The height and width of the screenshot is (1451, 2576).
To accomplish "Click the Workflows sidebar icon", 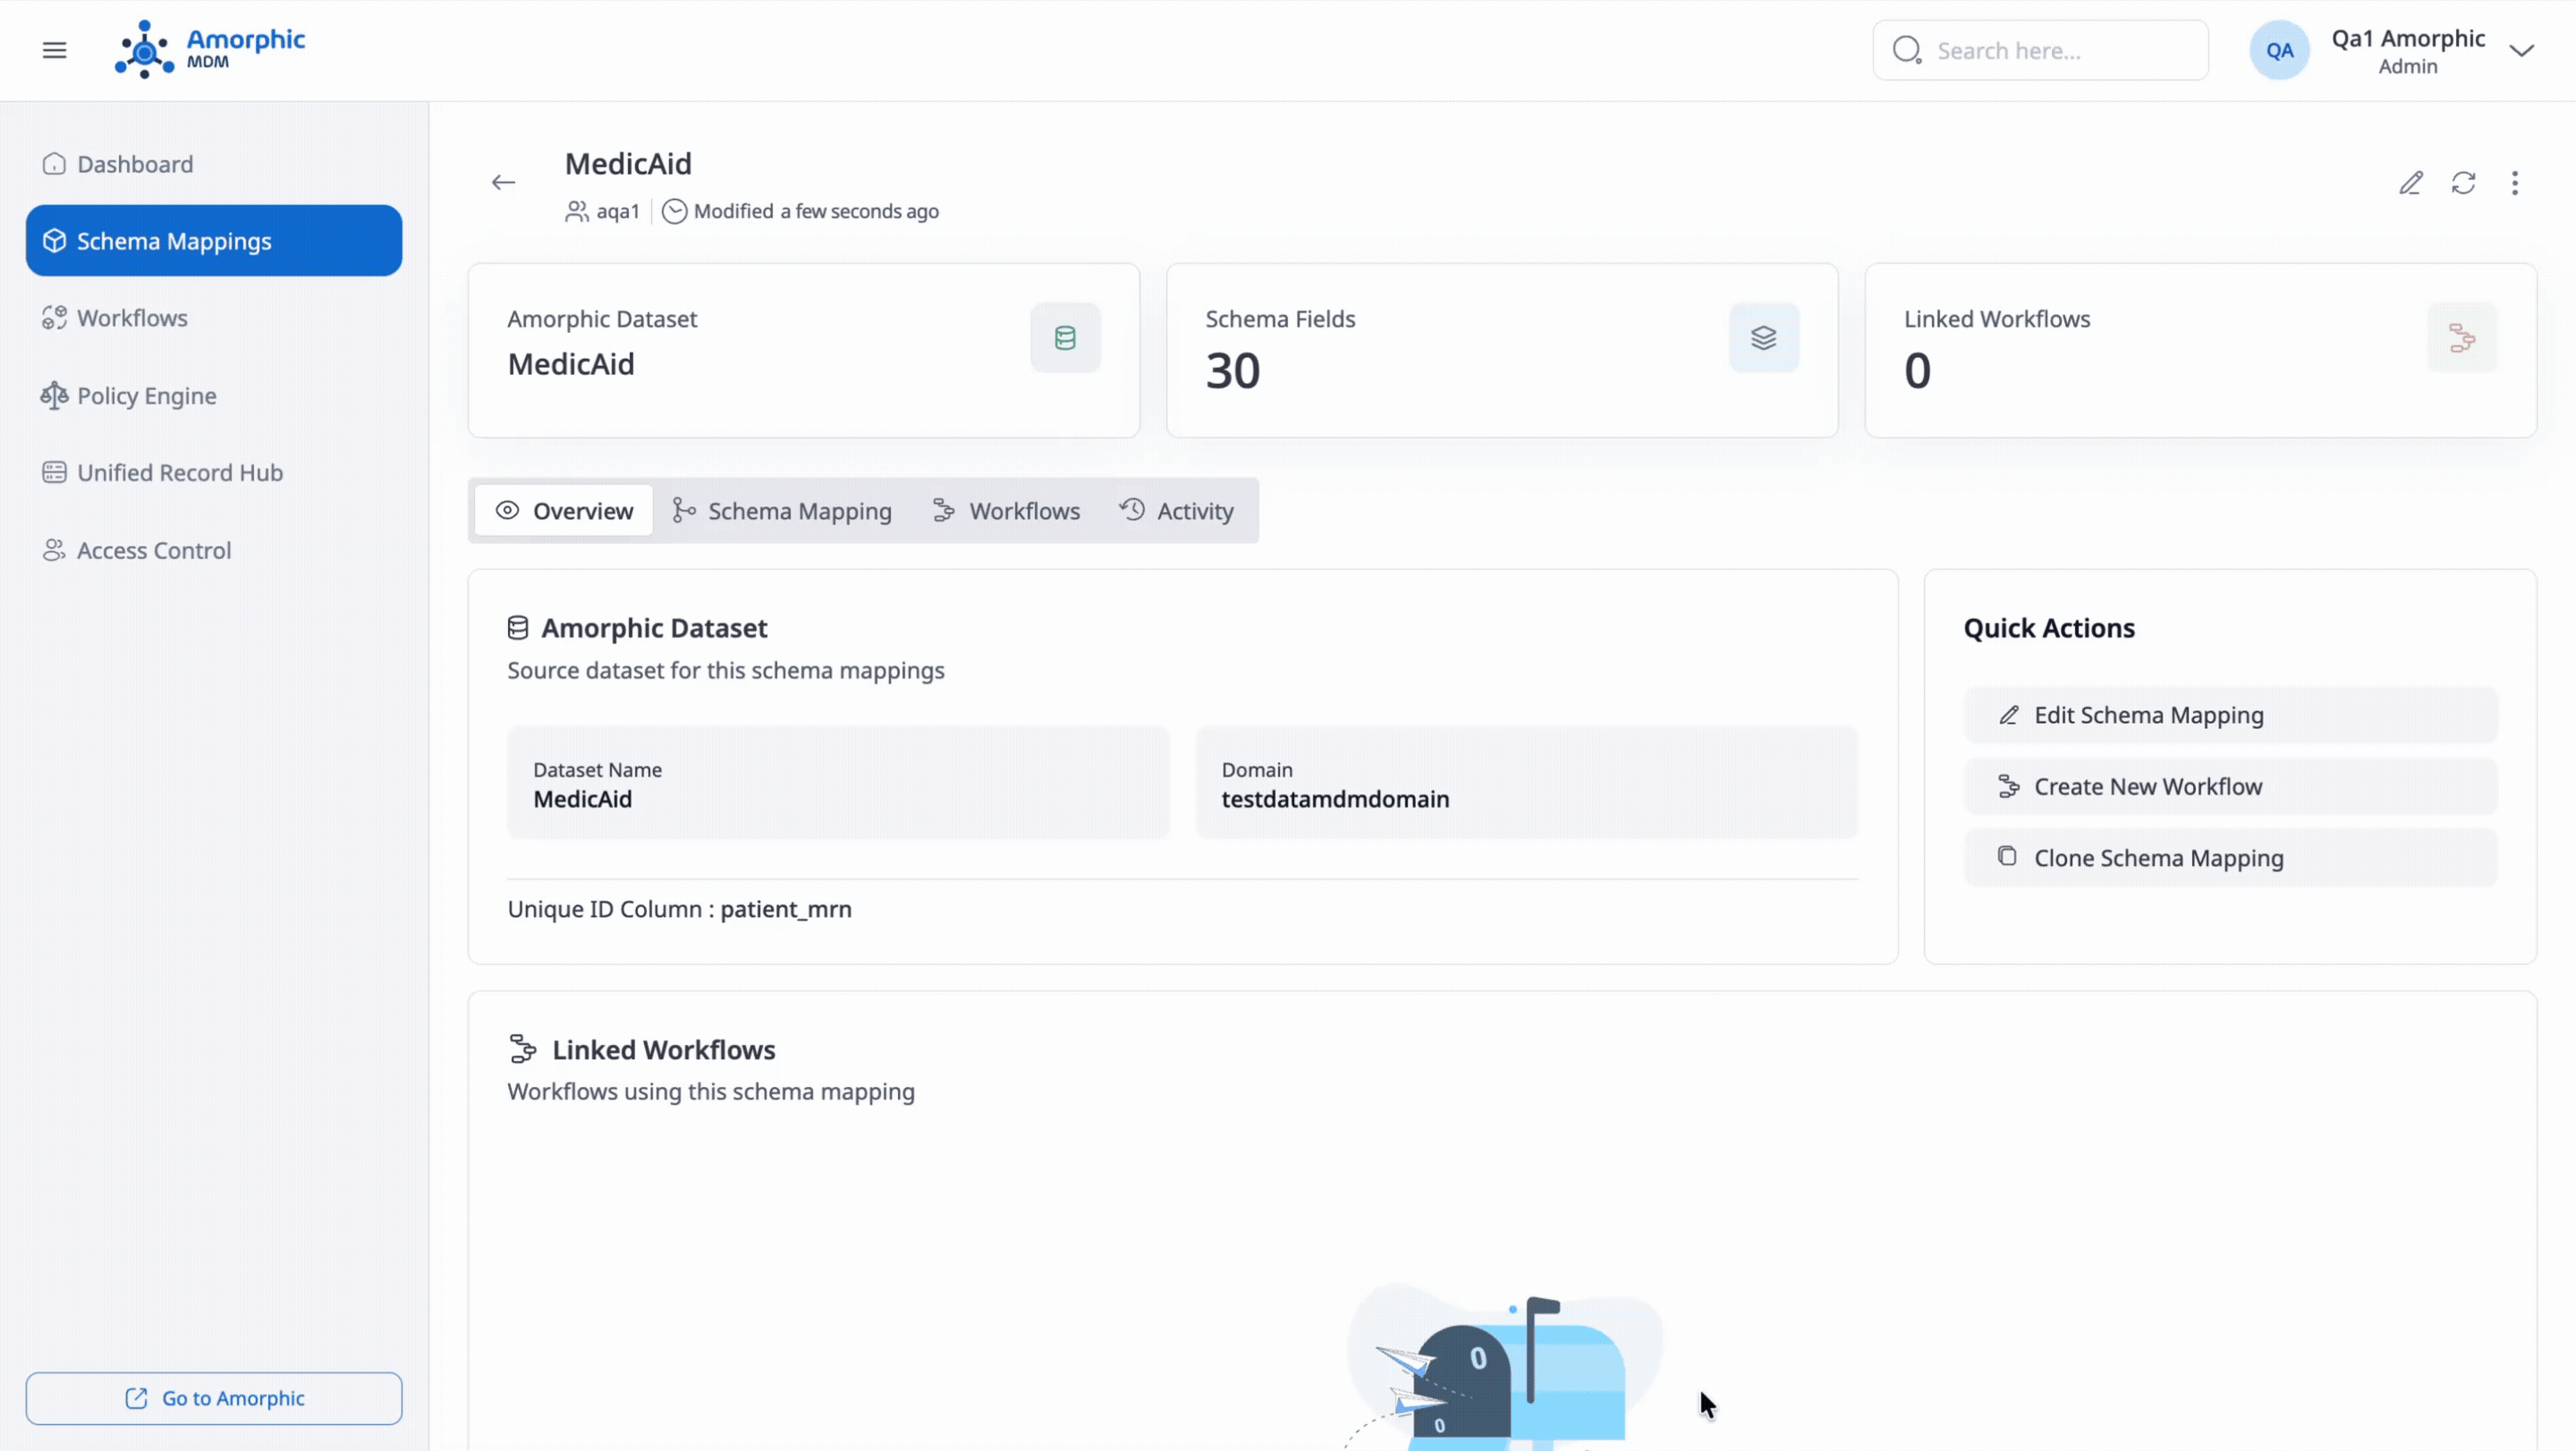I will click(54, 318).
